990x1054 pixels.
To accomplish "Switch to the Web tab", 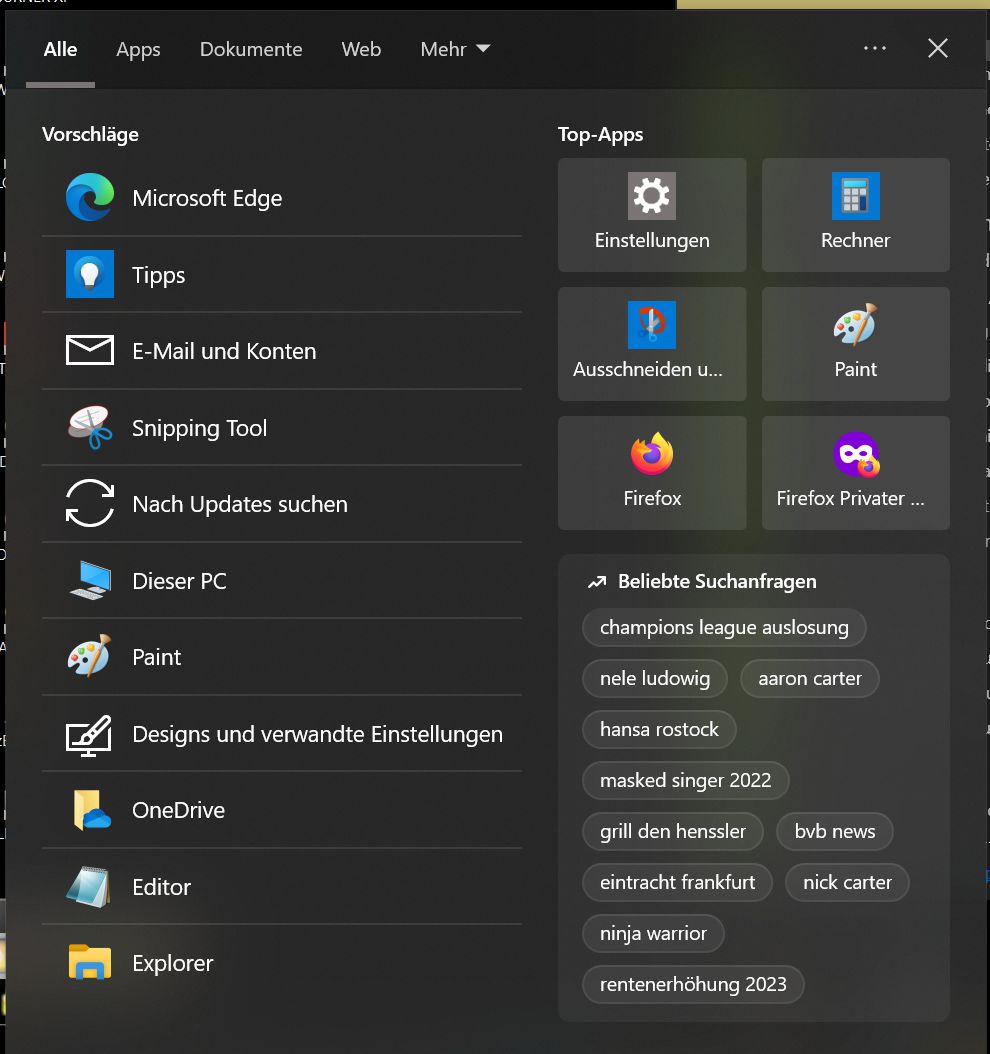I will click(x=361, y=50).
